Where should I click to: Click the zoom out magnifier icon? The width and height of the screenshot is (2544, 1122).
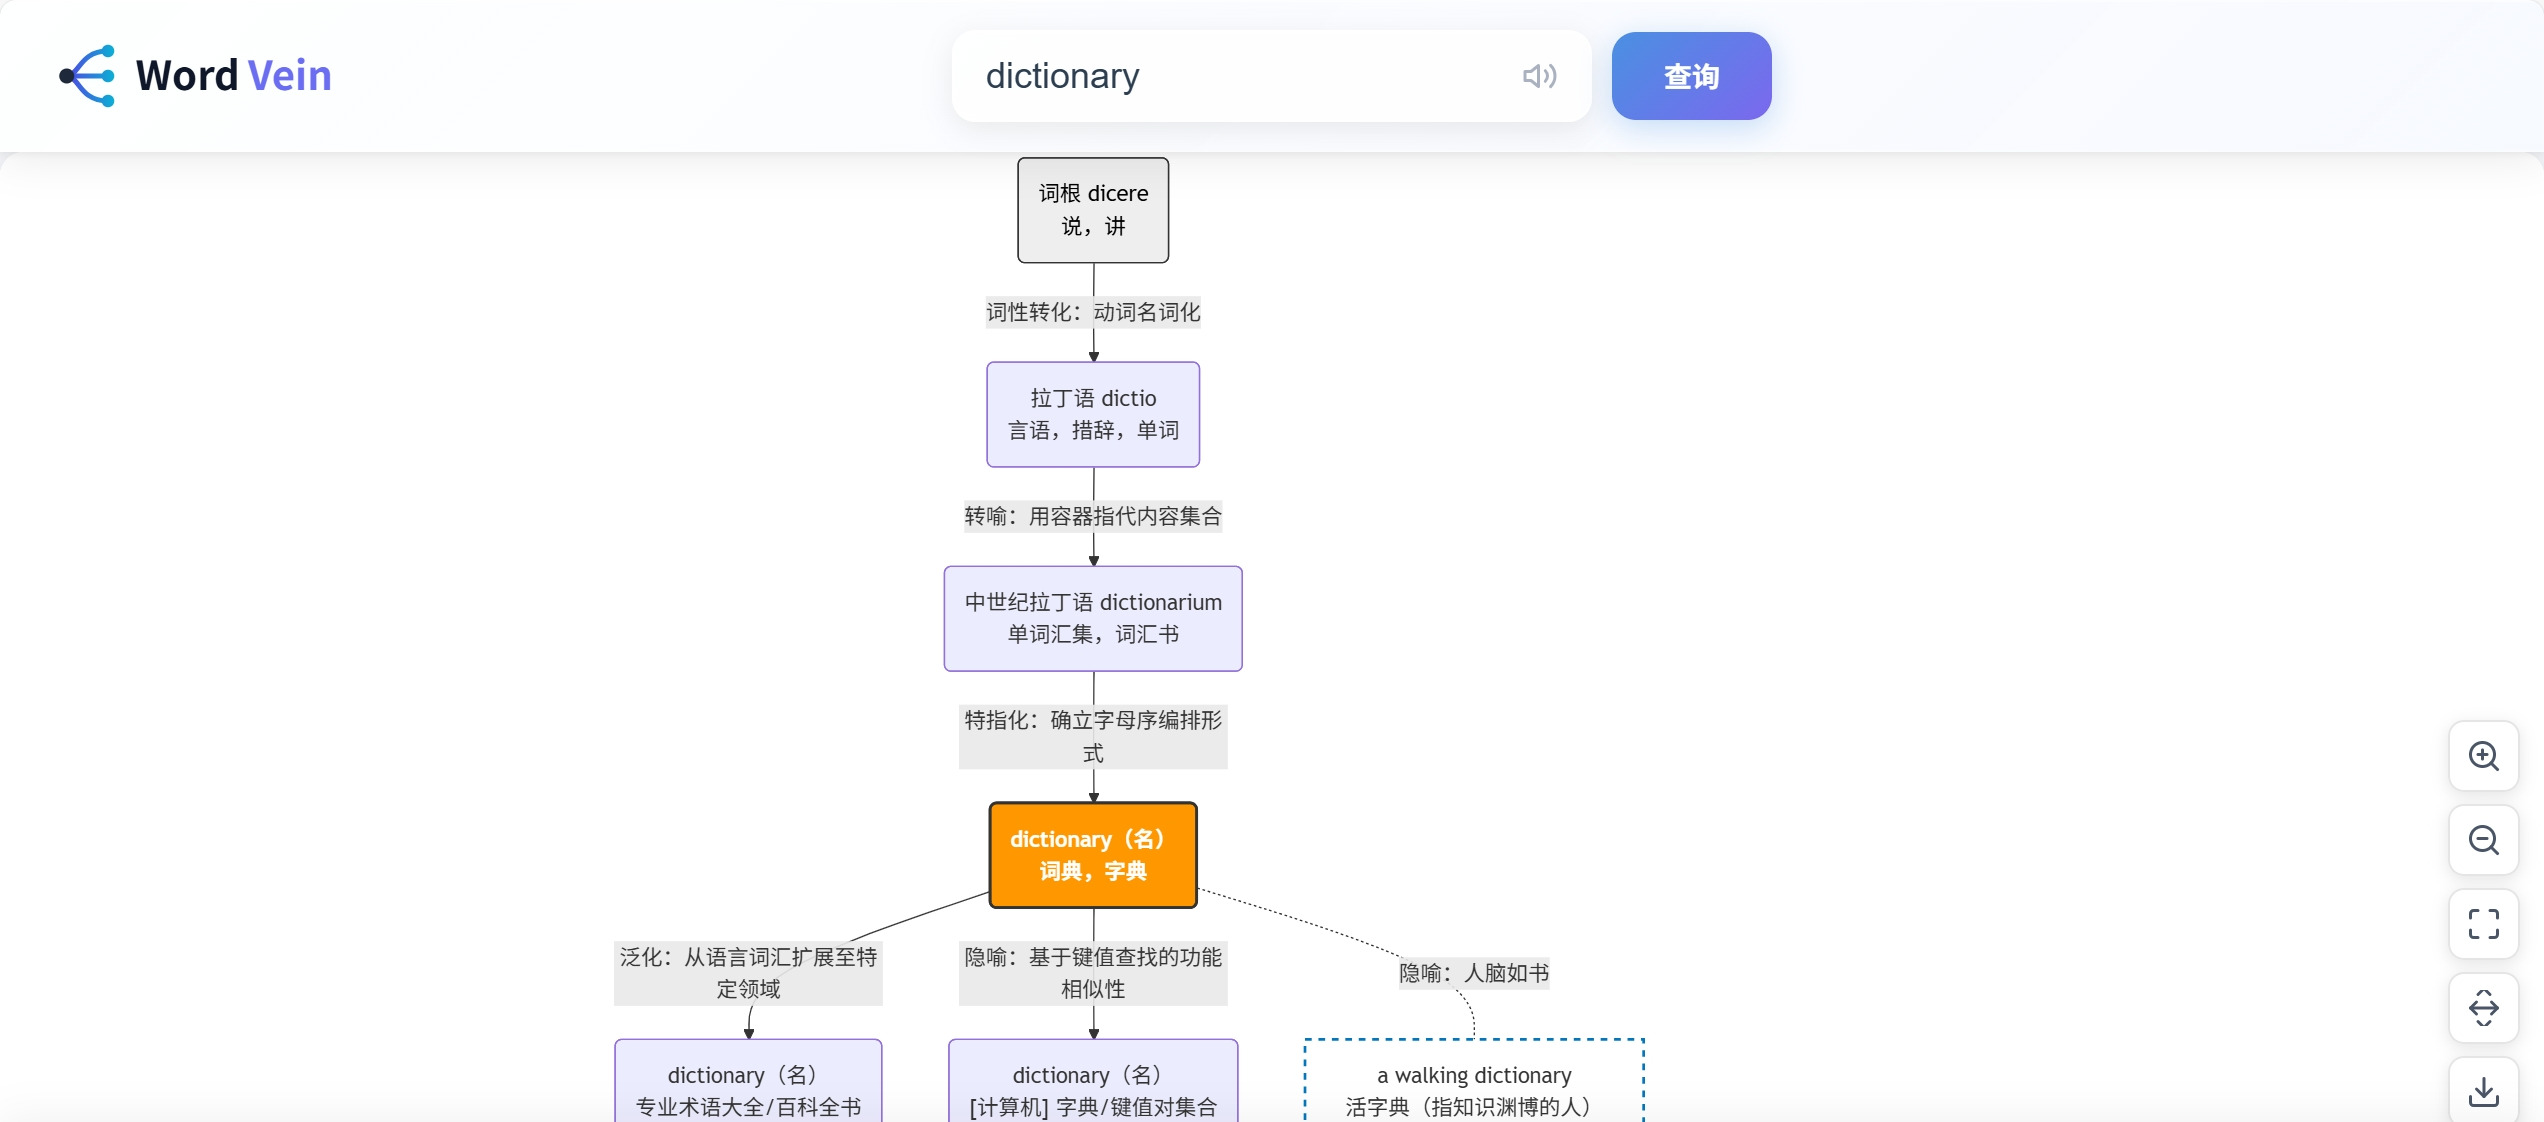[2483, 840]
